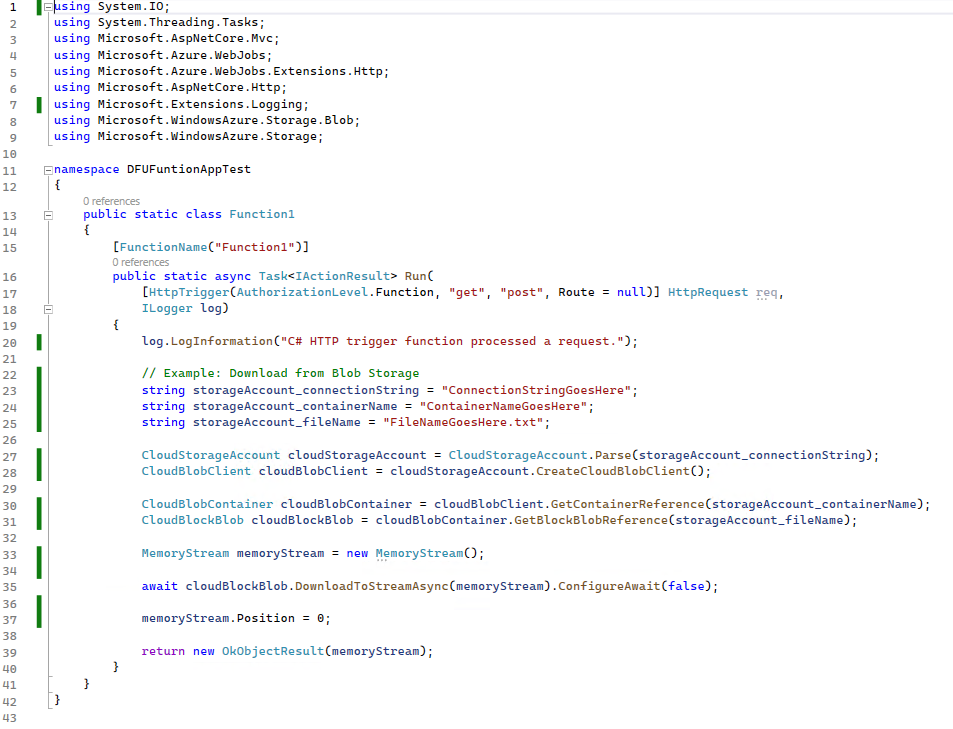Open the "0 references" CodeLens above Run method

coord(140,262)
